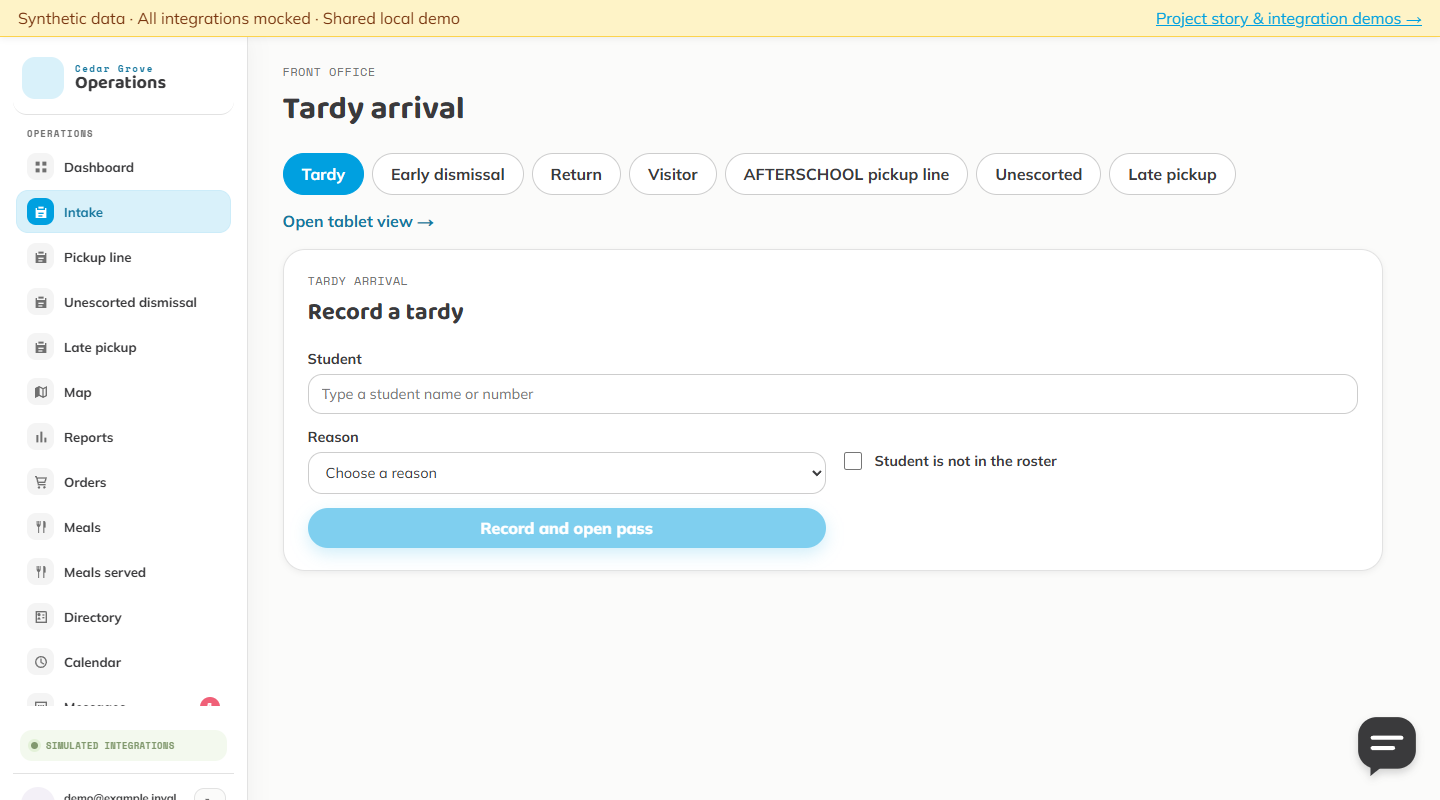This screenshot has height=800, width=1440.
Task: Switch to the Return tab
Action: 576,174
